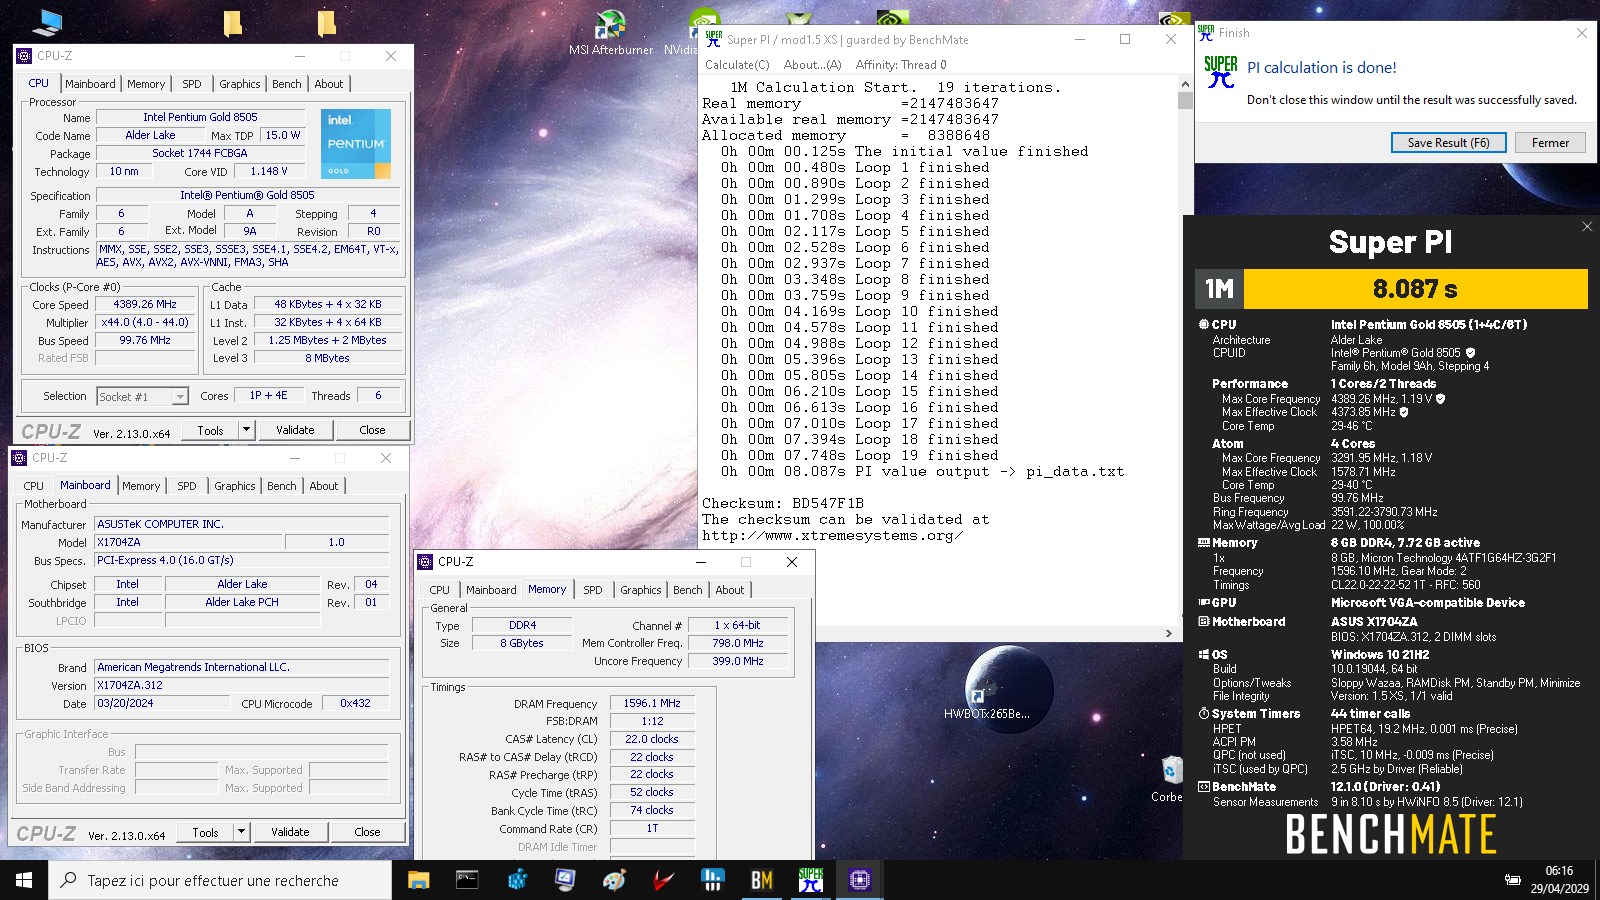Click the Multiplier value x44.0 (4.0 - 44.0)
This screenshot has width=1600, height=900.
click(146, 323)
